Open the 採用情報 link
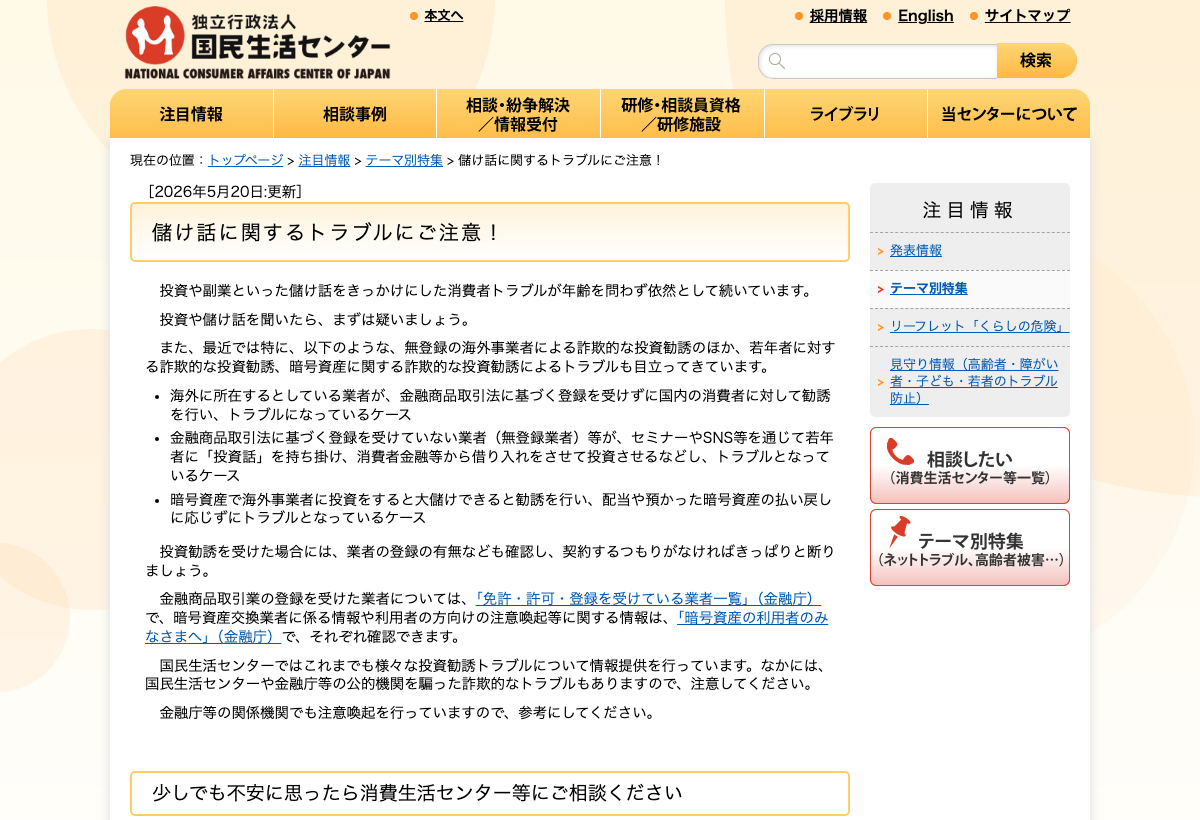The height and width of the screenshot is (820, 1200). [838, 16]
